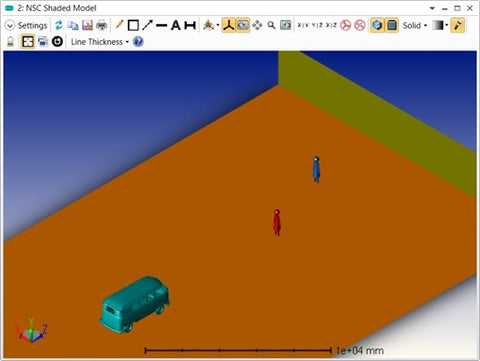
Task: Toggle the fit-to-window frame button
Action: 28,42
